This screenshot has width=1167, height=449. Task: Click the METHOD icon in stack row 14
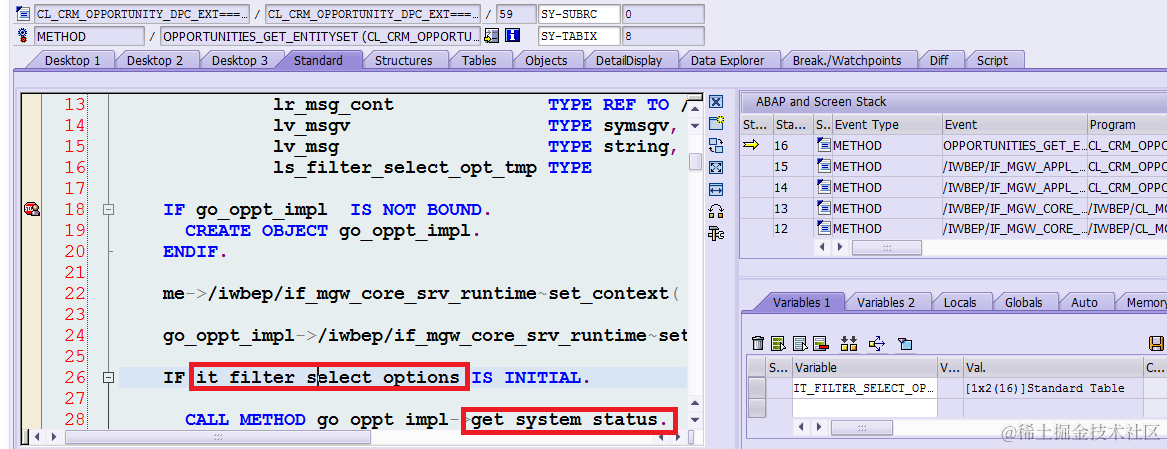[822, 188]
